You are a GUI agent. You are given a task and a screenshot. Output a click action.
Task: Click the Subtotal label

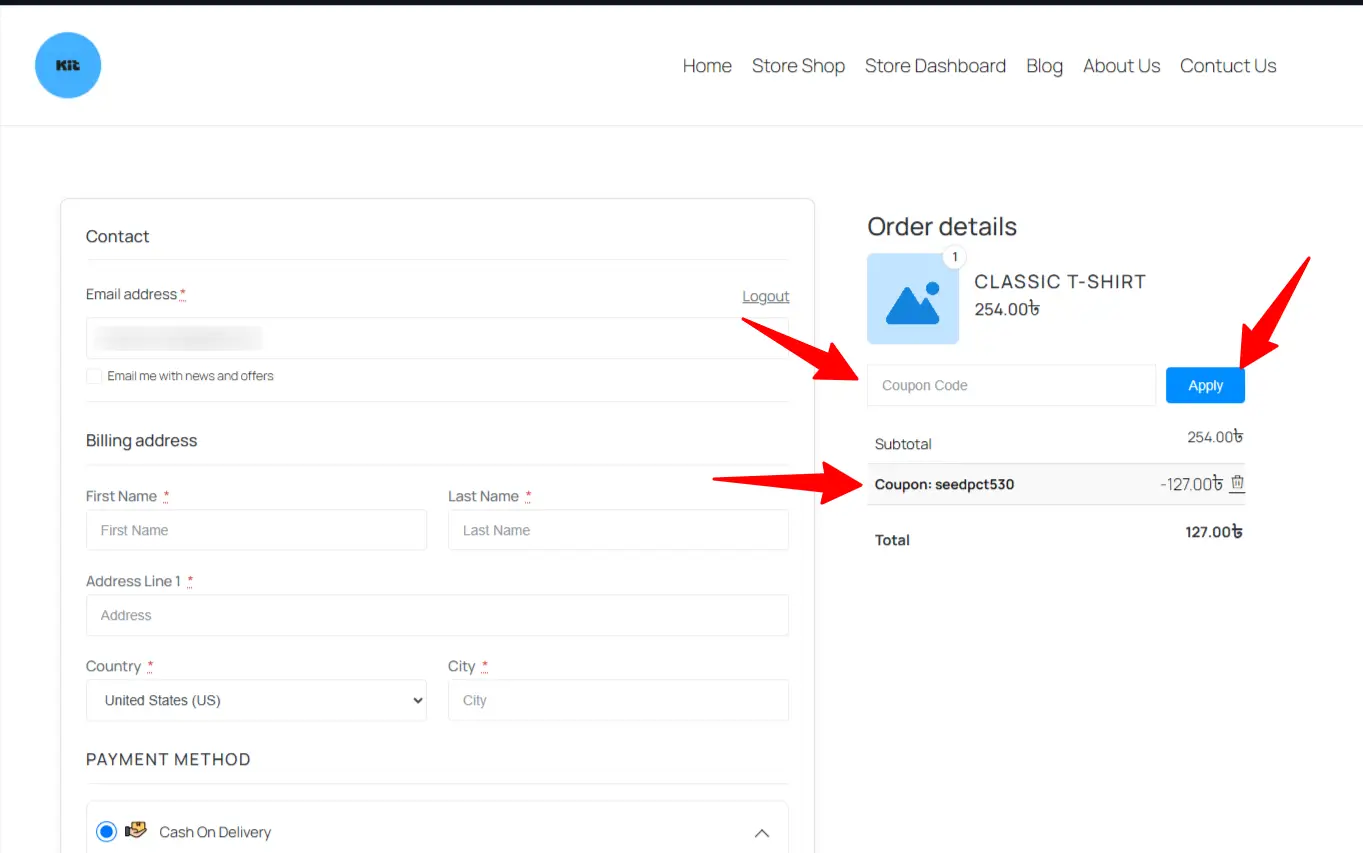[x=903, y=444]
